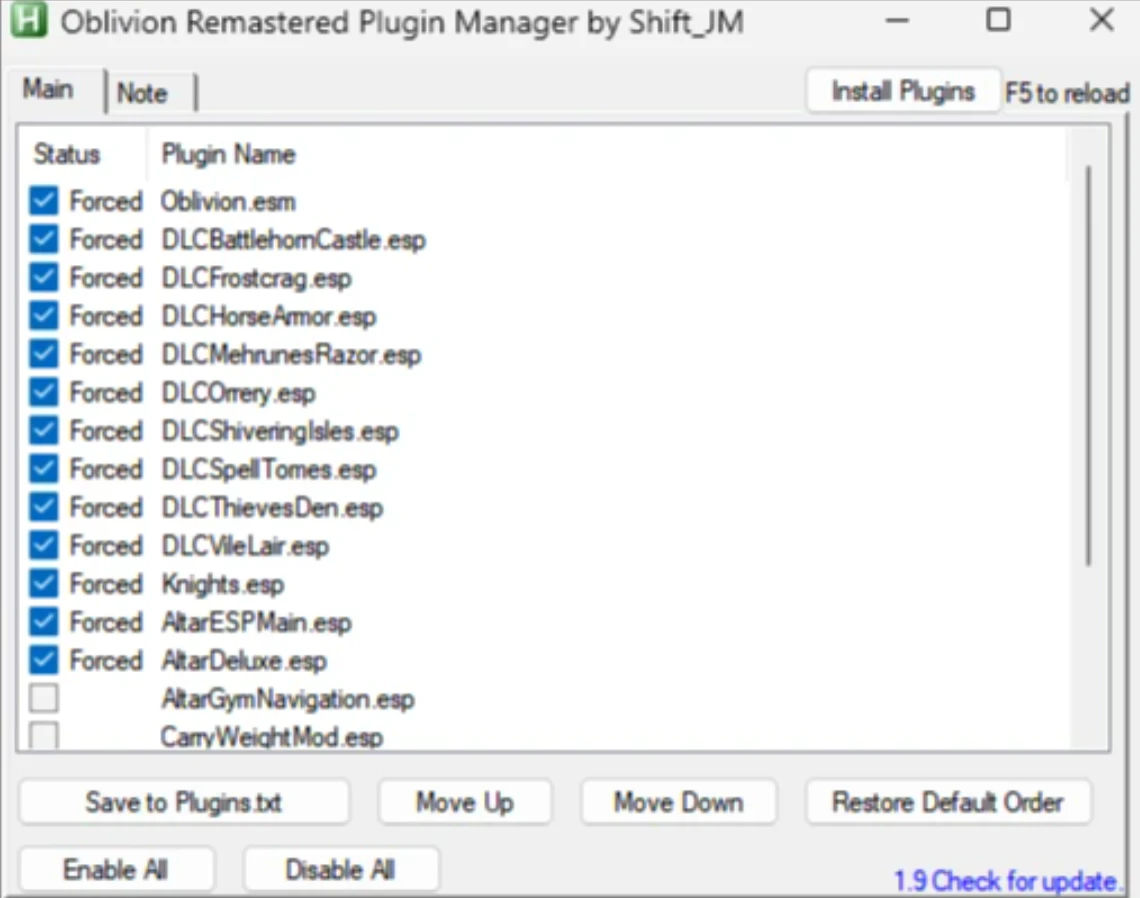Viewport: 1140px width, 898px height.
Task: Click the Move Up button
Action: (464, 801)
